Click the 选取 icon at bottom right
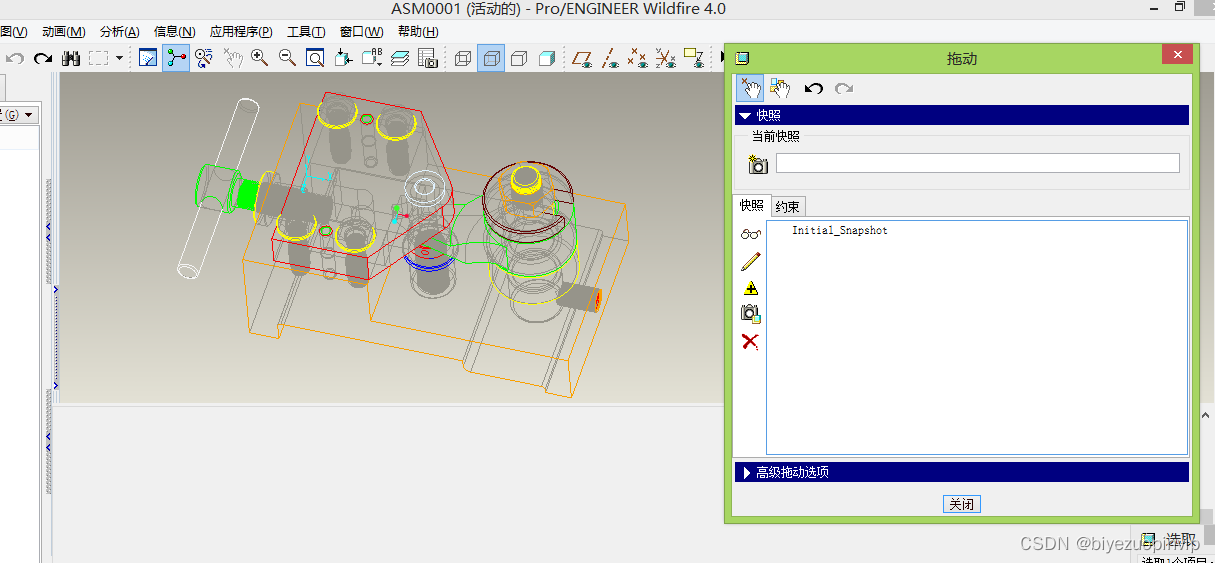This screenshot has height=563, width=1215. 1148,538
